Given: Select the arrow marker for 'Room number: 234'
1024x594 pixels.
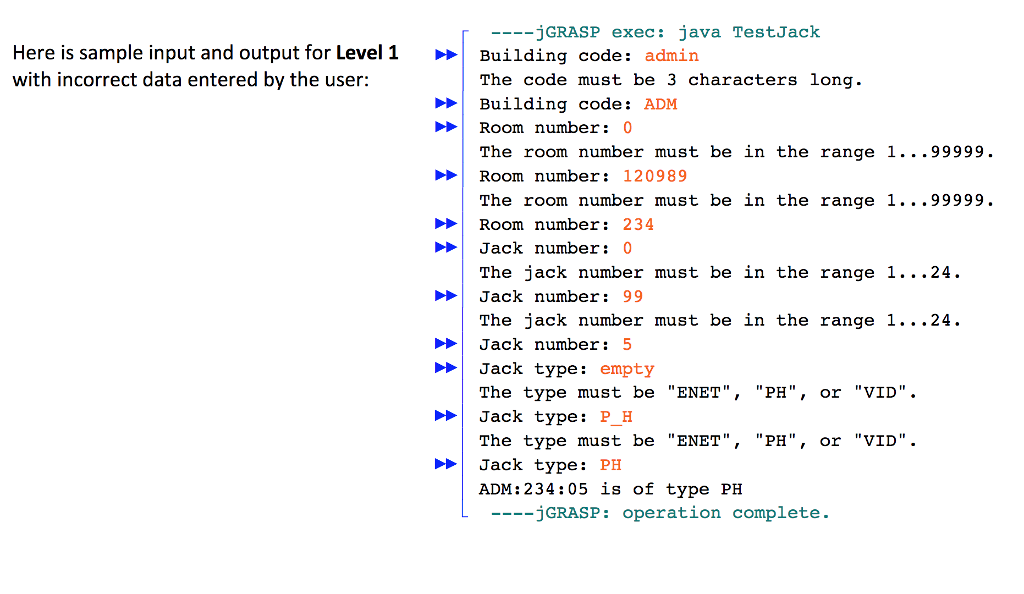Looking at the screenshot, I should [445, 224].
